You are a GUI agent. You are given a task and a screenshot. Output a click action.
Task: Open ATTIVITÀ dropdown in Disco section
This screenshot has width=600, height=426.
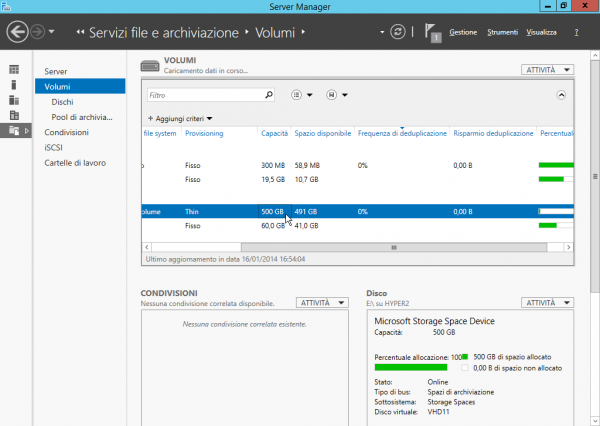[x=547, y=303]
